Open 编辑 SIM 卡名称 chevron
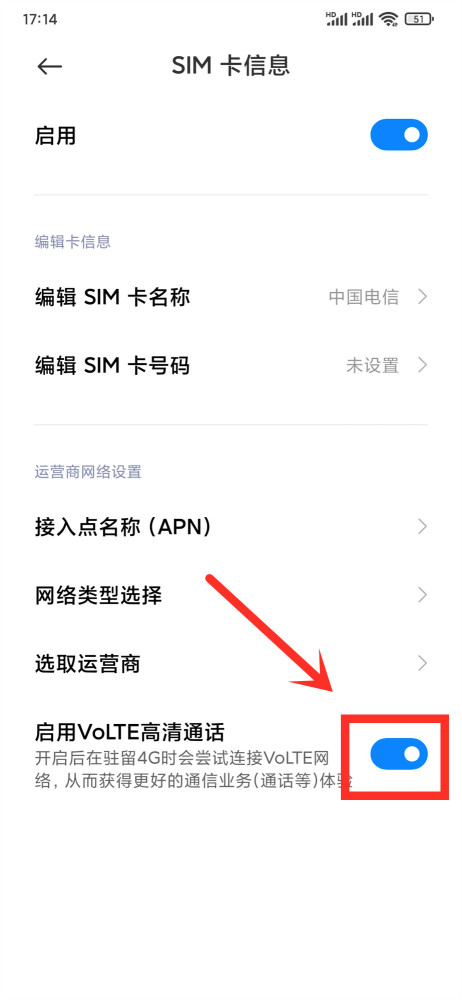The width and height of the screenshot is (462, 1000). (x=422, y=297)
